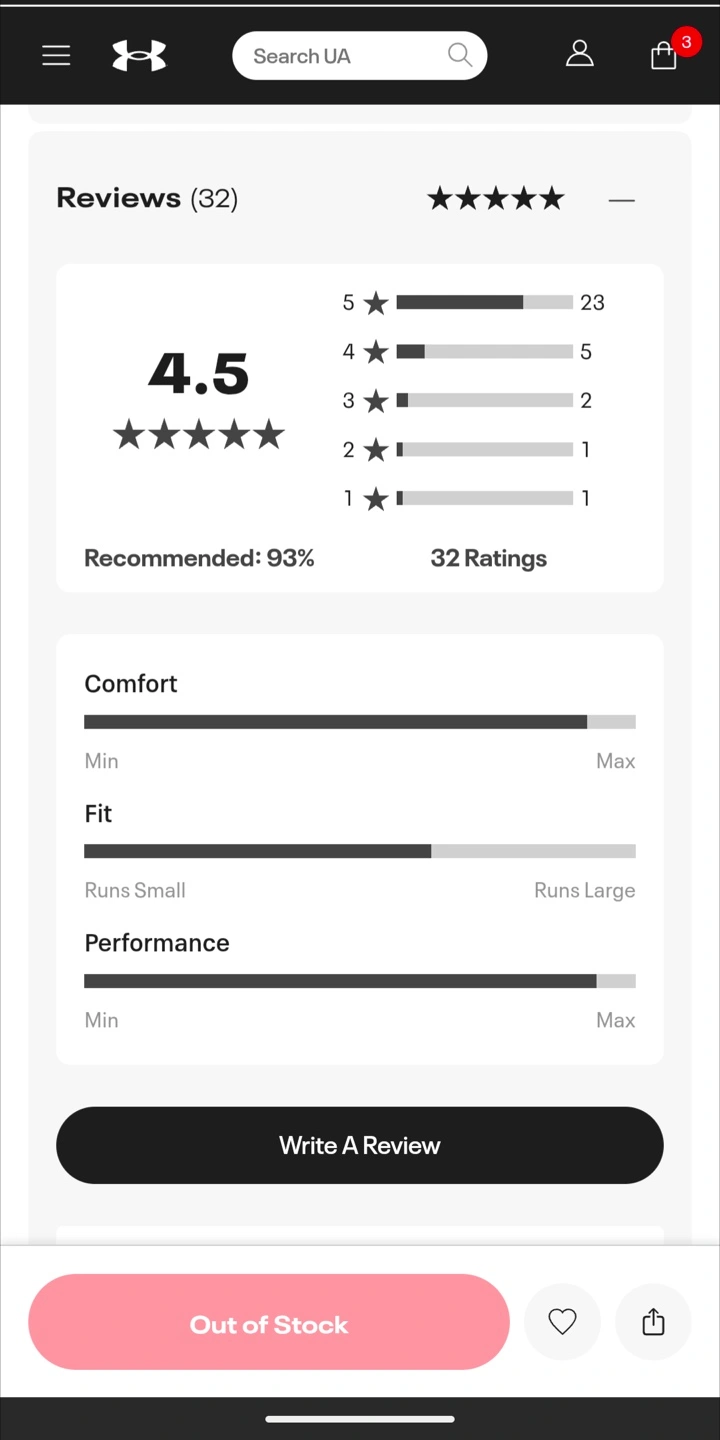Tap the share icon
This screenshot has height=1440, width=720.
tap(653, 1322)
